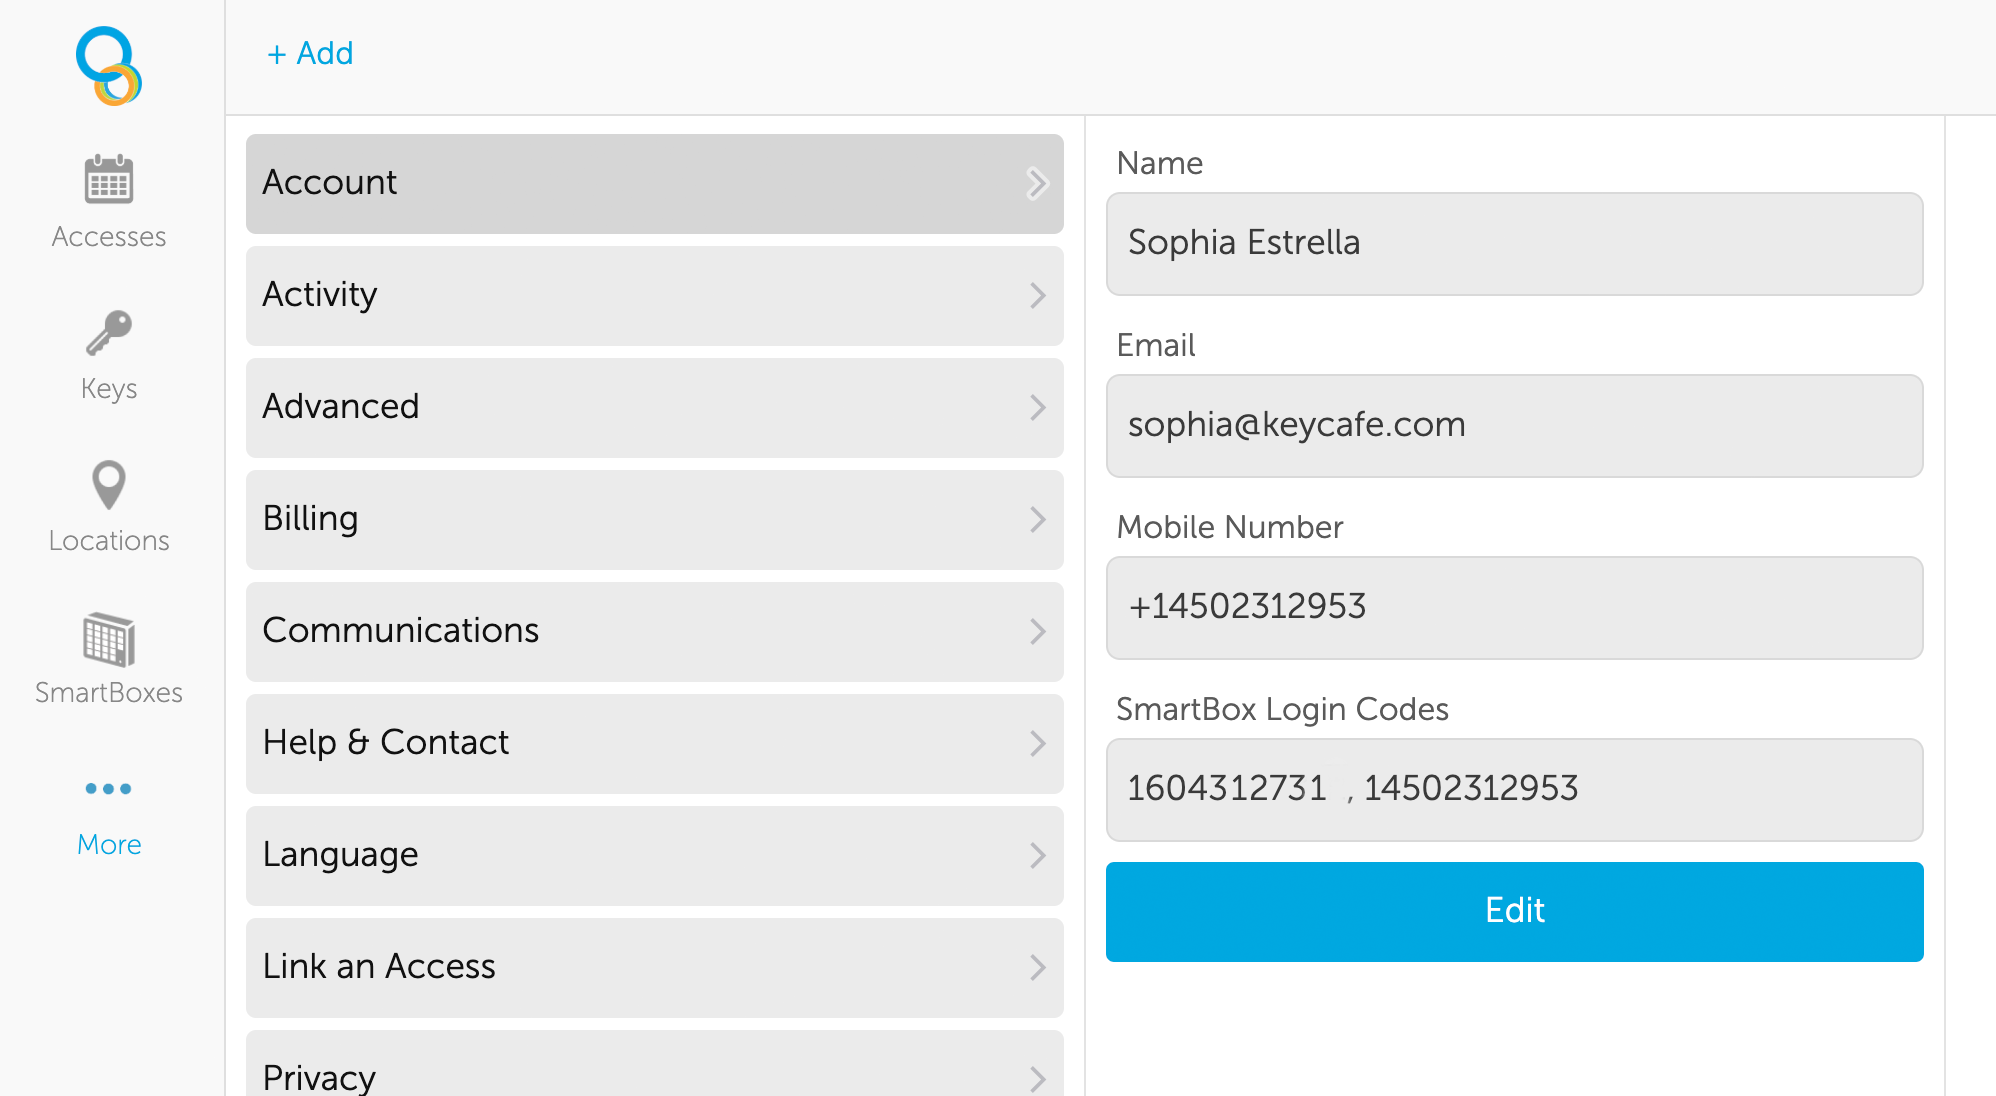
Task: Open More options with the ellipsis icon
Action: 107,789
